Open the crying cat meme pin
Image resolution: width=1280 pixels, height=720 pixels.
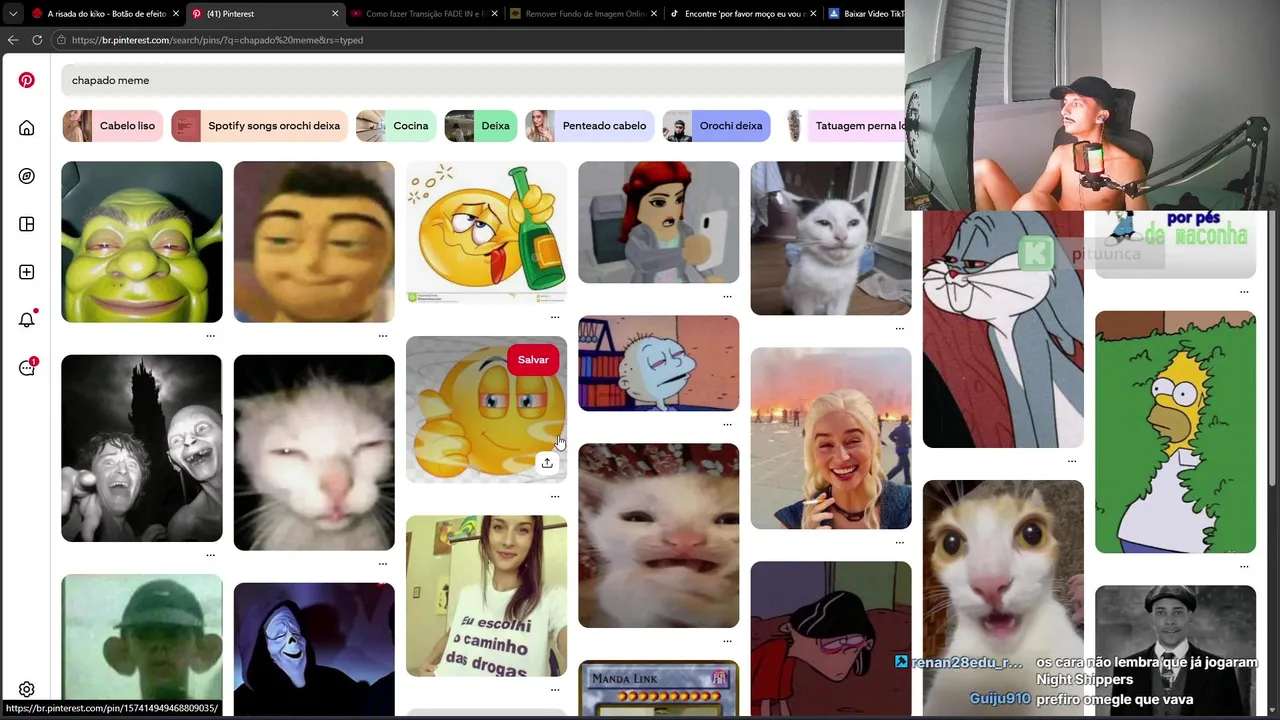659,536
